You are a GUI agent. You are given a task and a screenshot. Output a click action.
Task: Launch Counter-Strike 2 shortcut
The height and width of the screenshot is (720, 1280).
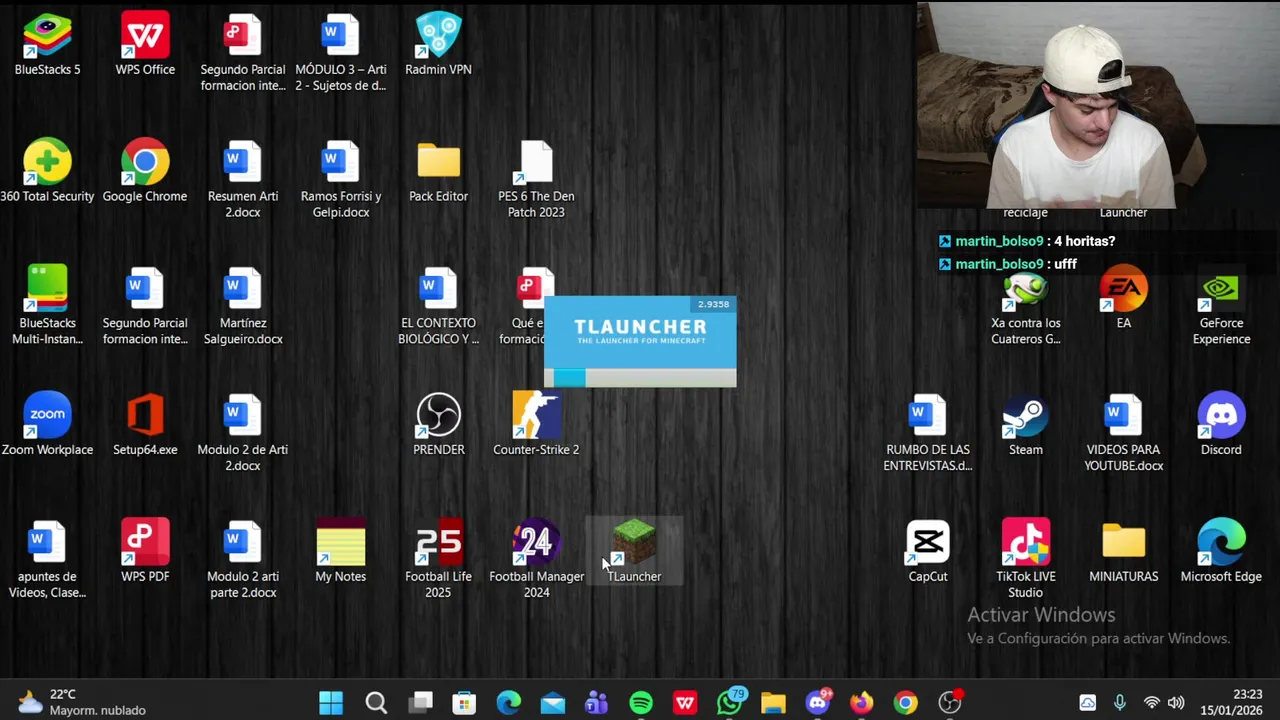point(536,425)
